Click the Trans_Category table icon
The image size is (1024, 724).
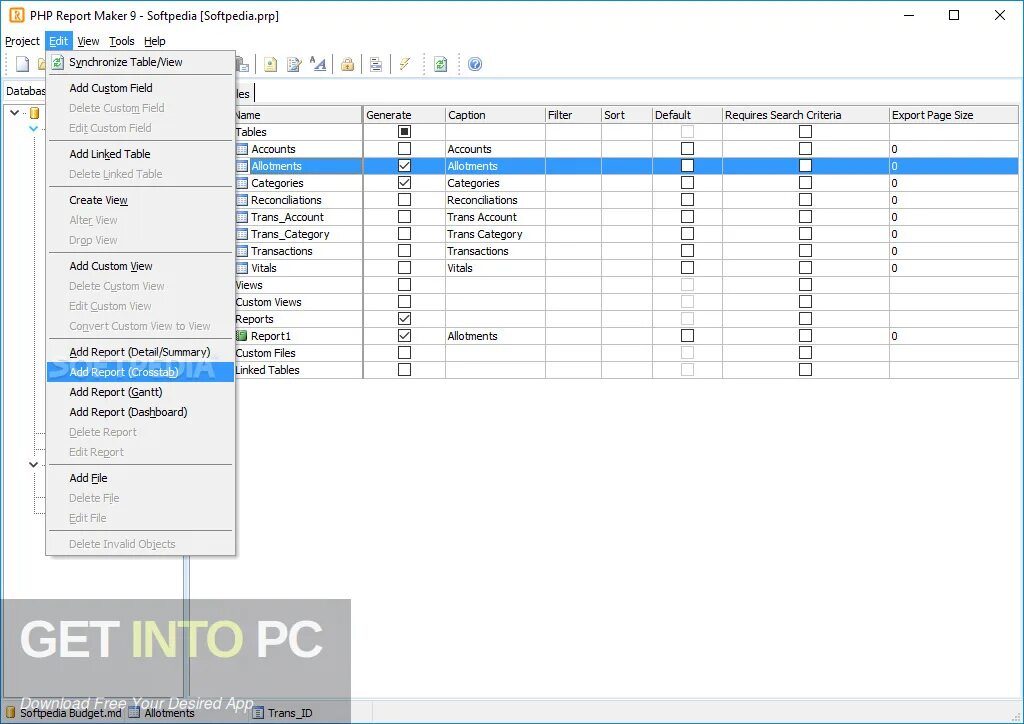[242, 234]
